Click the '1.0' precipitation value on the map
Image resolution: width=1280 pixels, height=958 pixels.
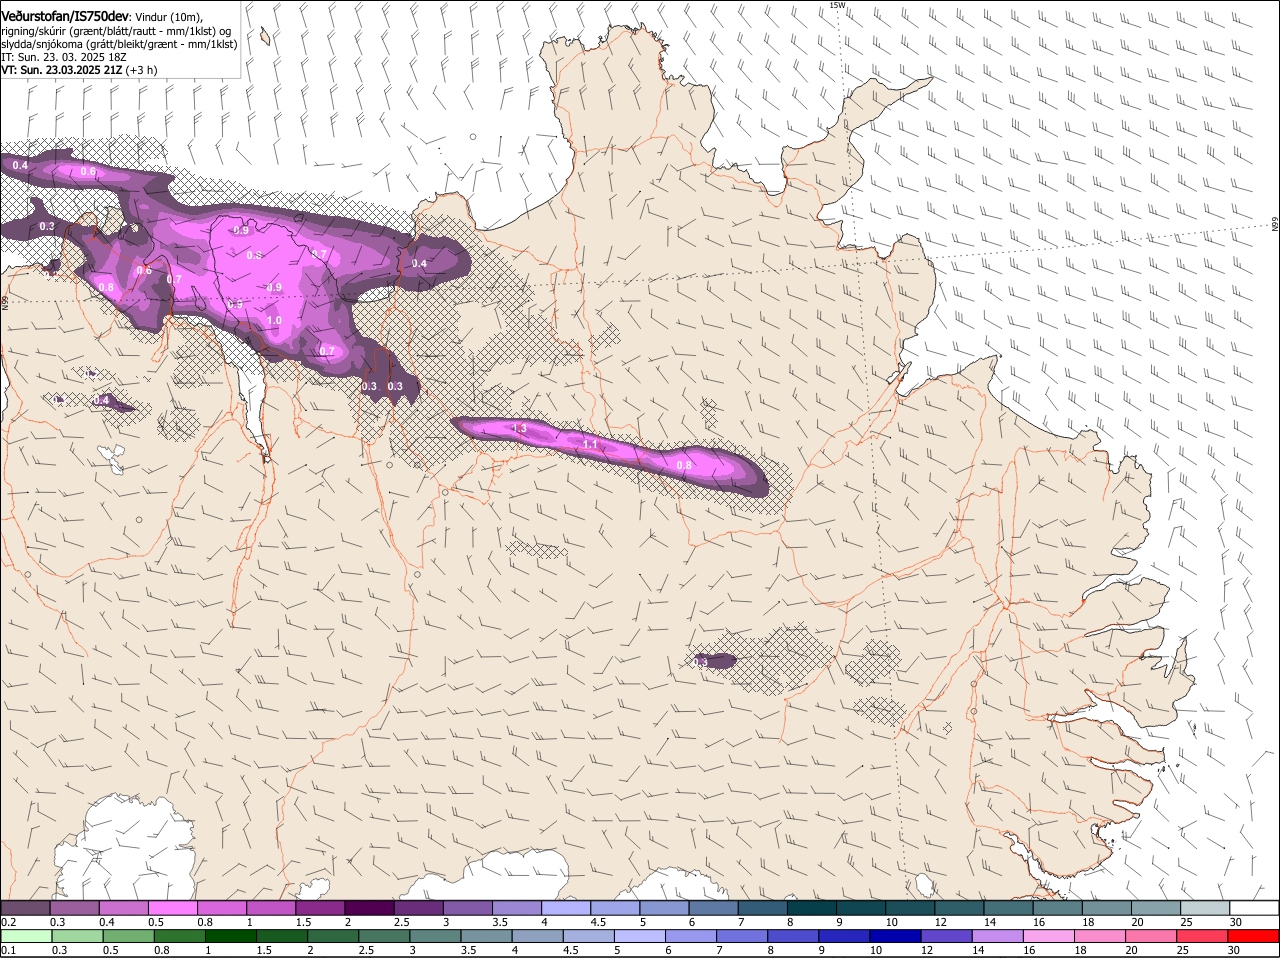pyautogui.click(x=275, y=320)
